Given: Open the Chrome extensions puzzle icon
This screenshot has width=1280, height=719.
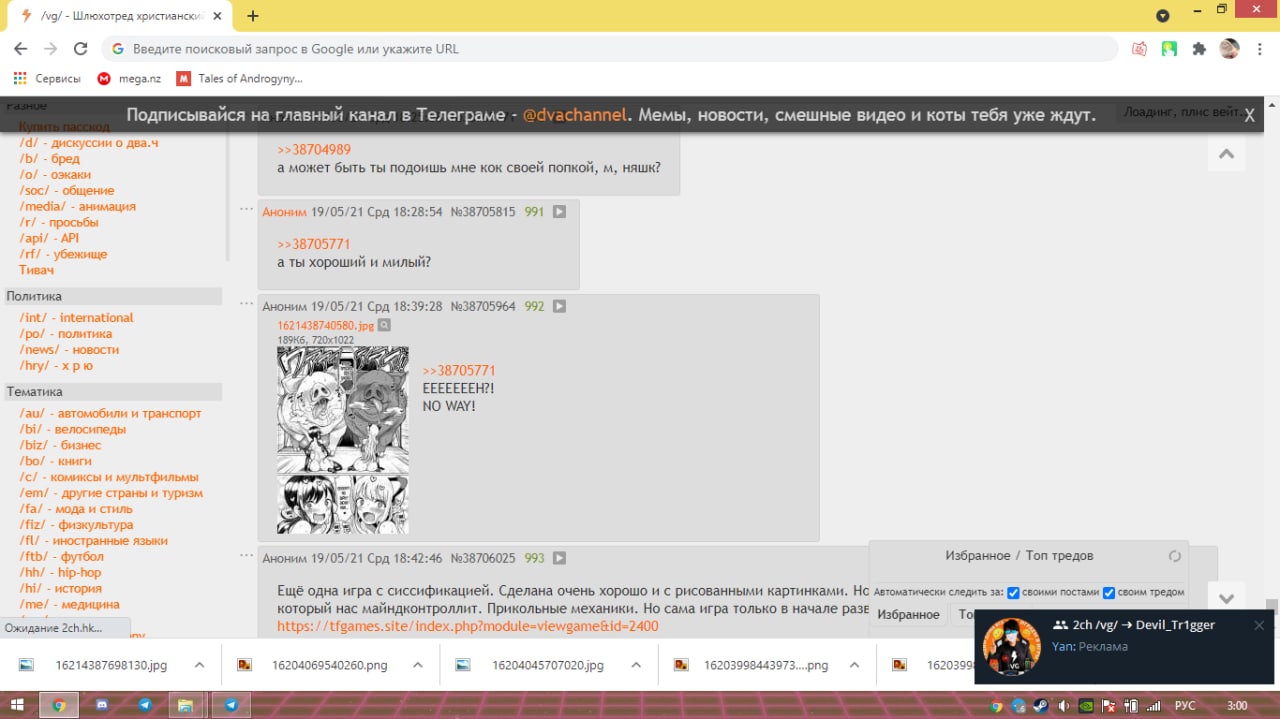Looking at the screenshot, I should (x=1199, y=48).
